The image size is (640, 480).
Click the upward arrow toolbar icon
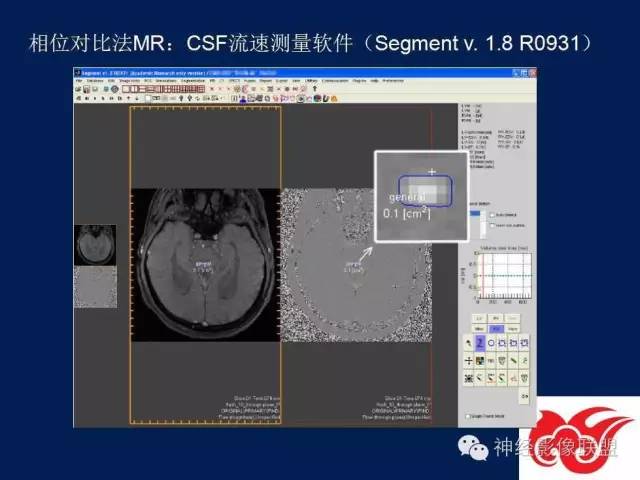[x=314, y=89]
